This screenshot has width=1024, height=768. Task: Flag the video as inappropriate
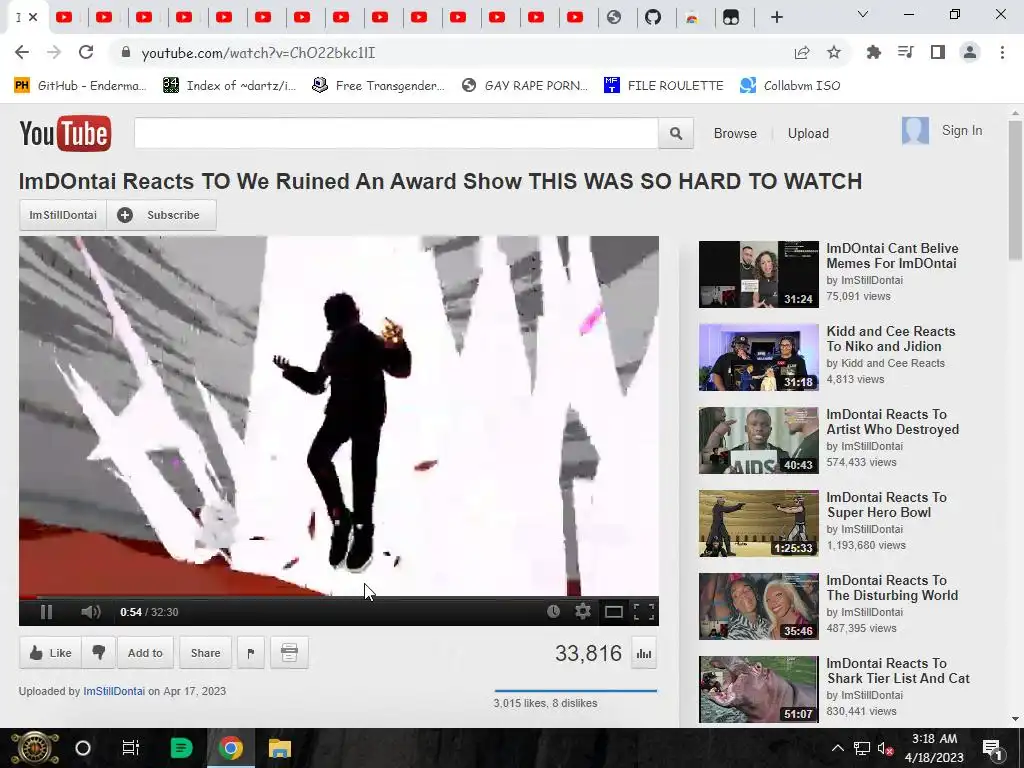(251, 652)
